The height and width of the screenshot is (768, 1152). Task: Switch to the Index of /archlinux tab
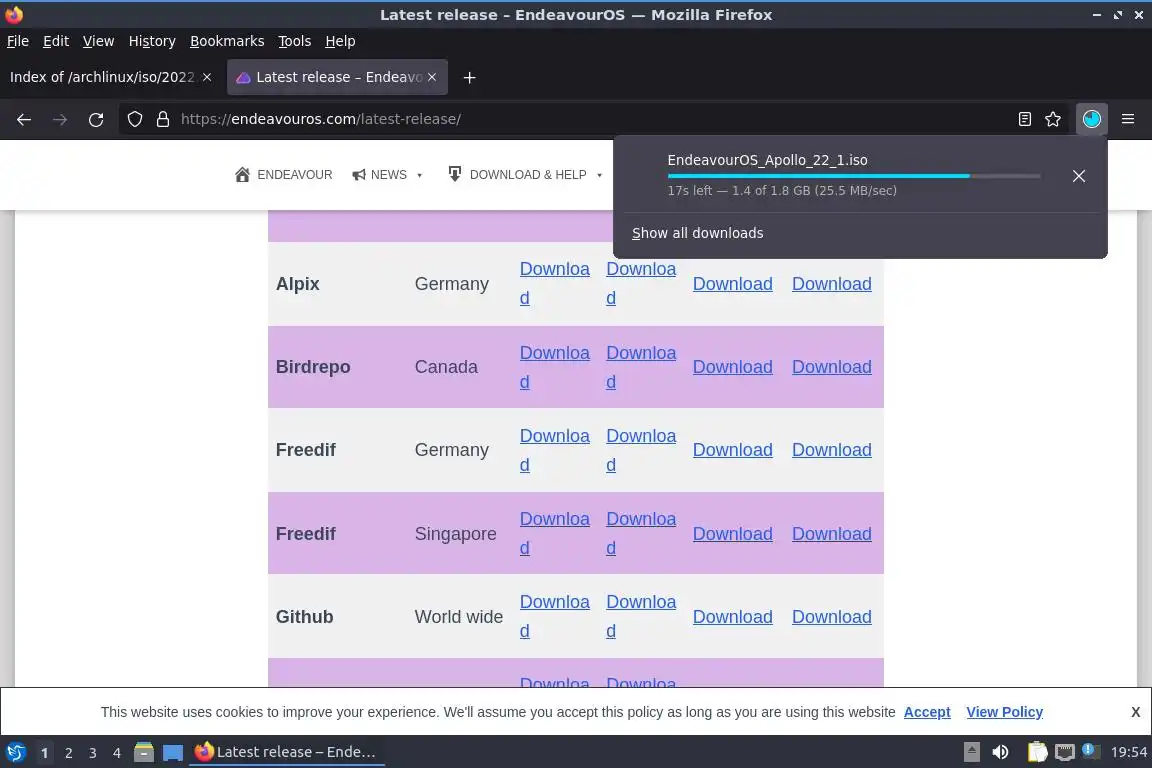tap(103, 77)
